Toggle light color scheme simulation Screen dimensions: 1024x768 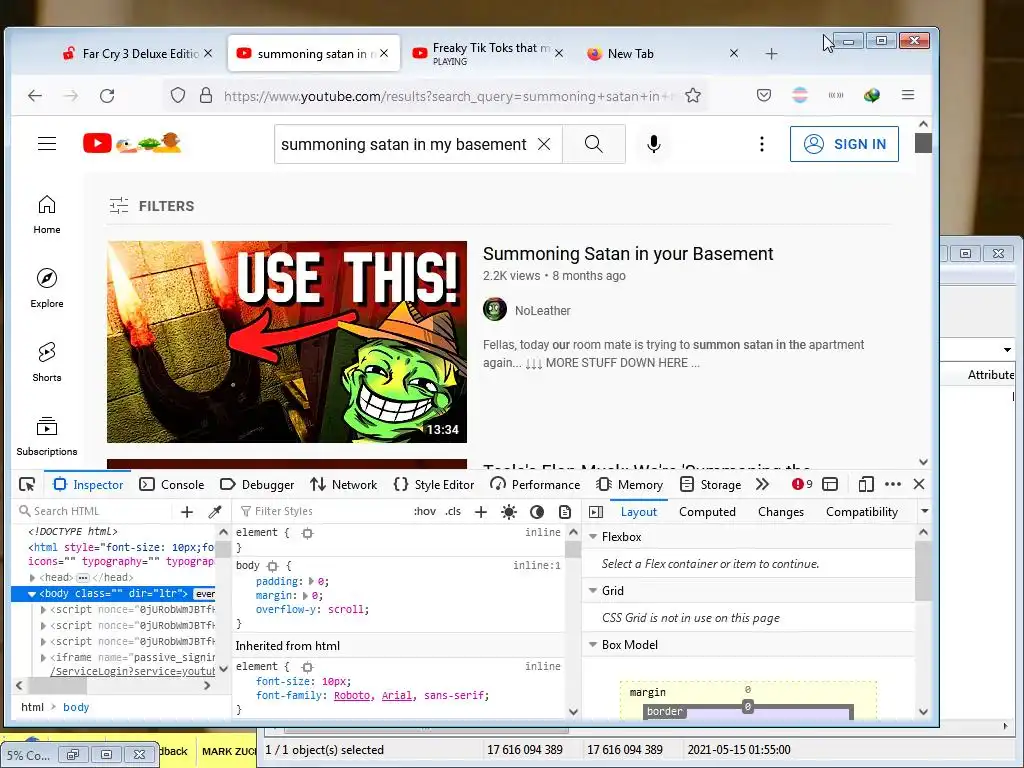[509, 511]
